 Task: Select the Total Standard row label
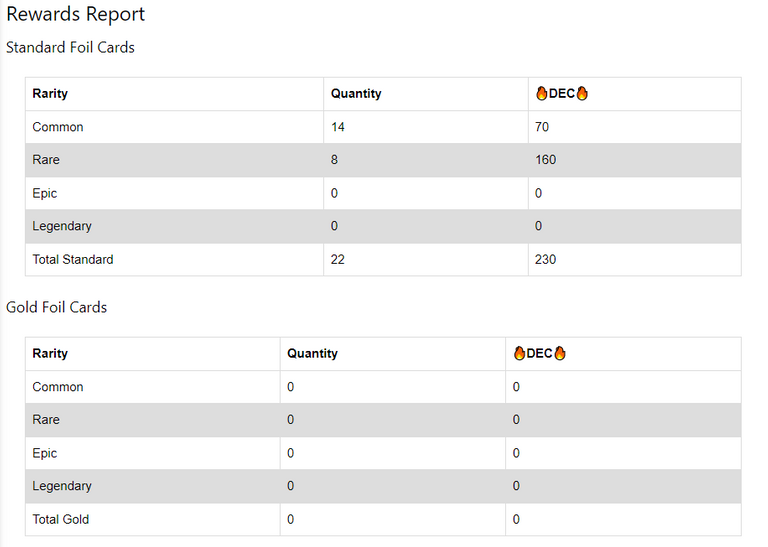click(x=73, y=259)
